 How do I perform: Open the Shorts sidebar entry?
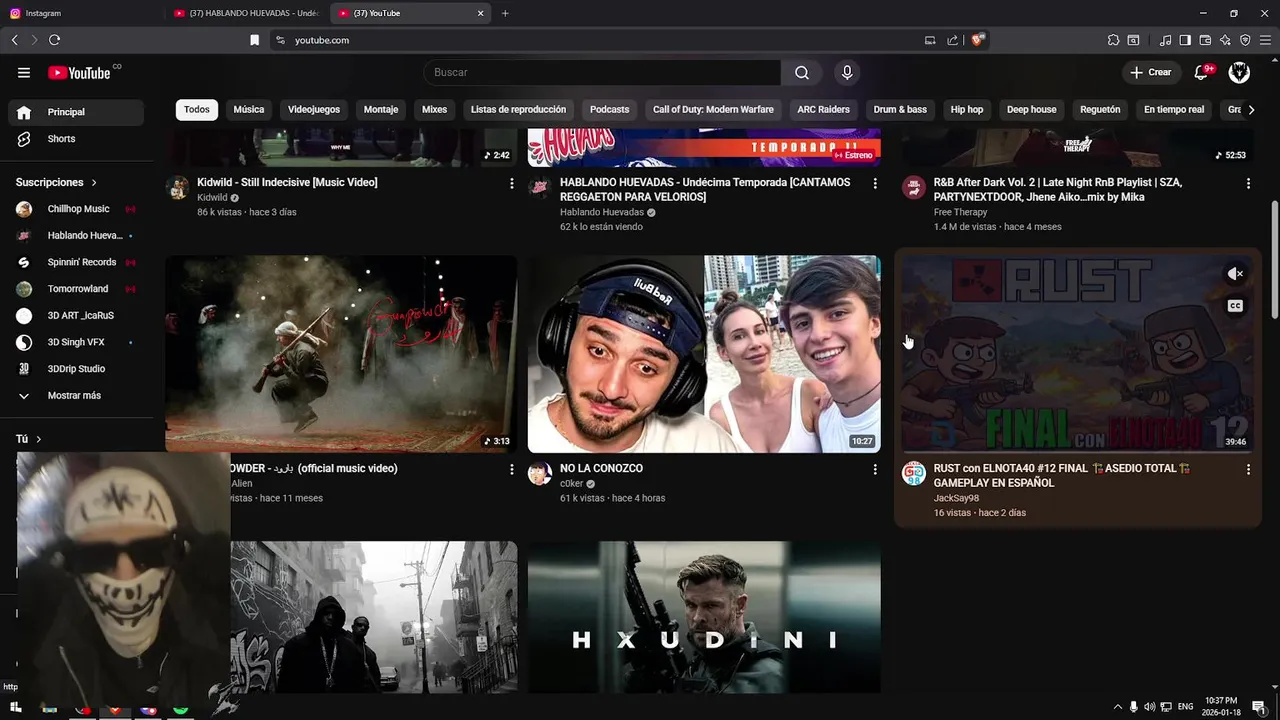tap(76, 139)
